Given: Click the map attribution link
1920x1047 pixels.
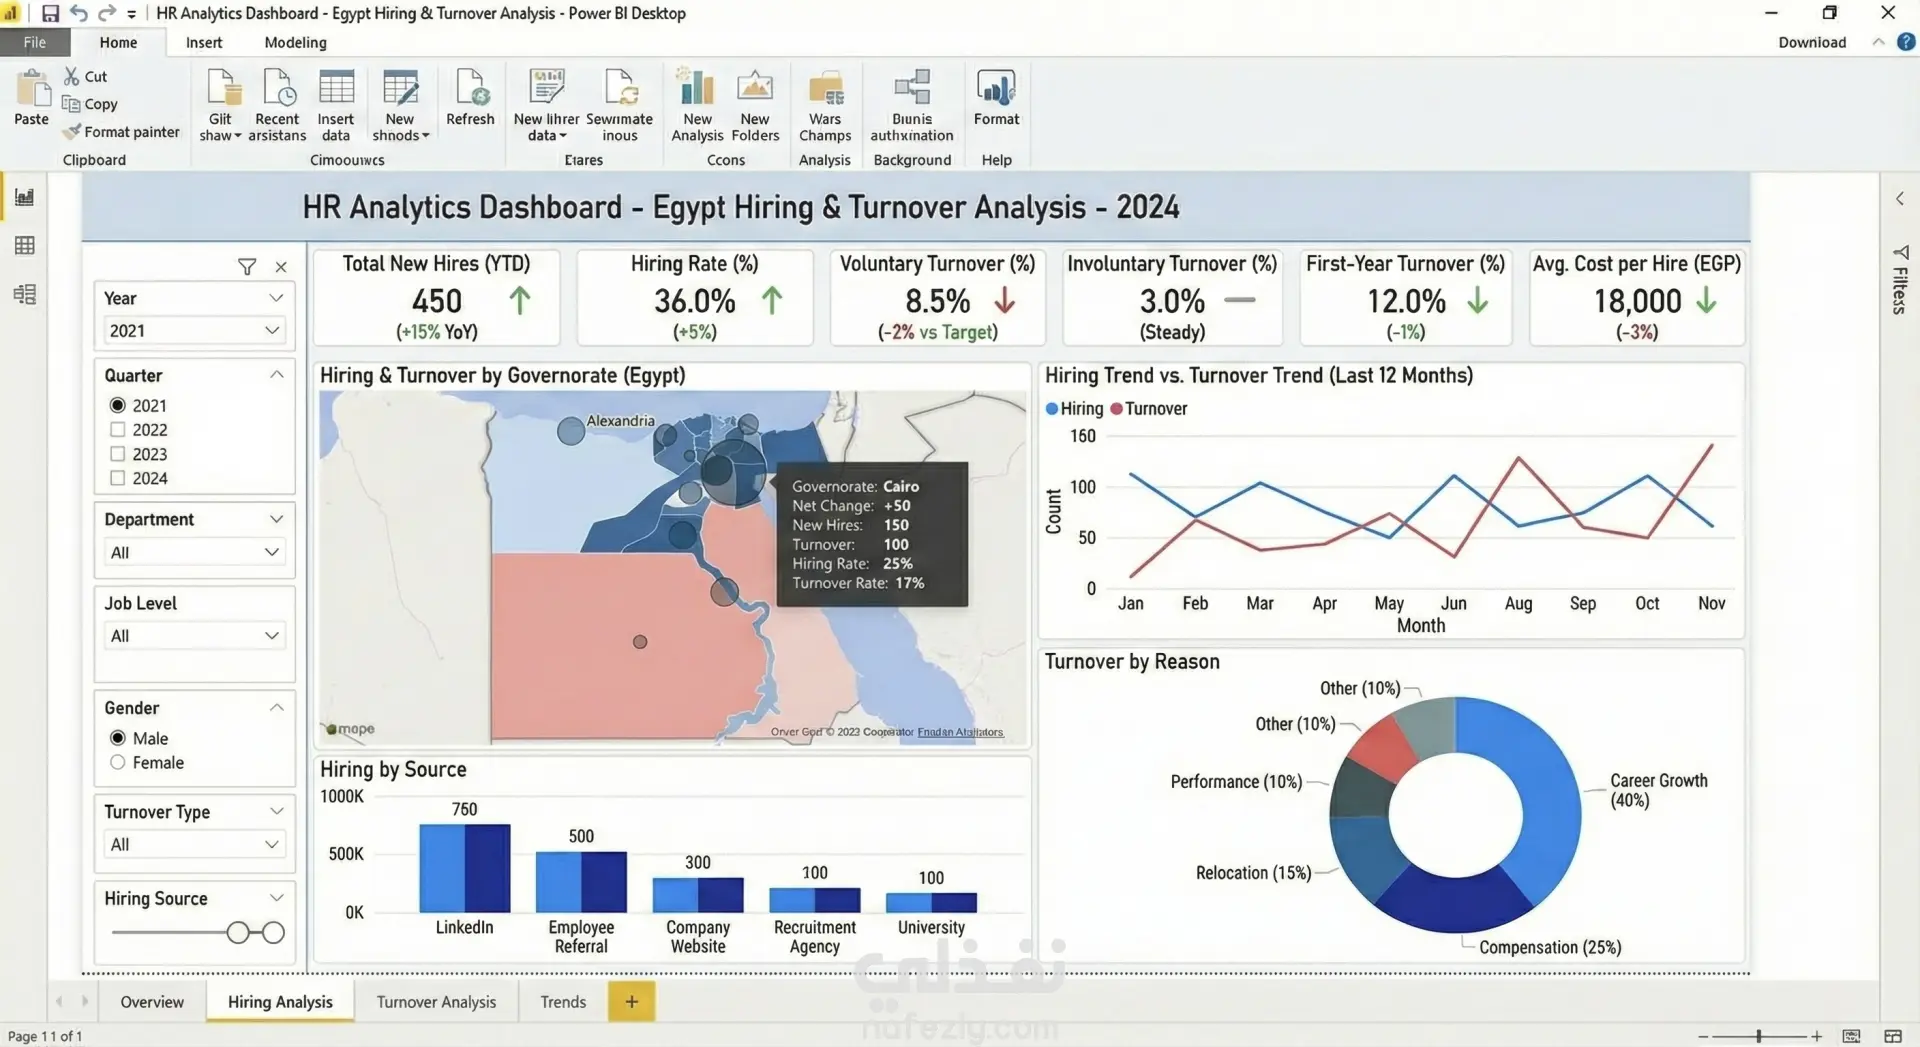Looking at the screenshot, I should (960, 732).
